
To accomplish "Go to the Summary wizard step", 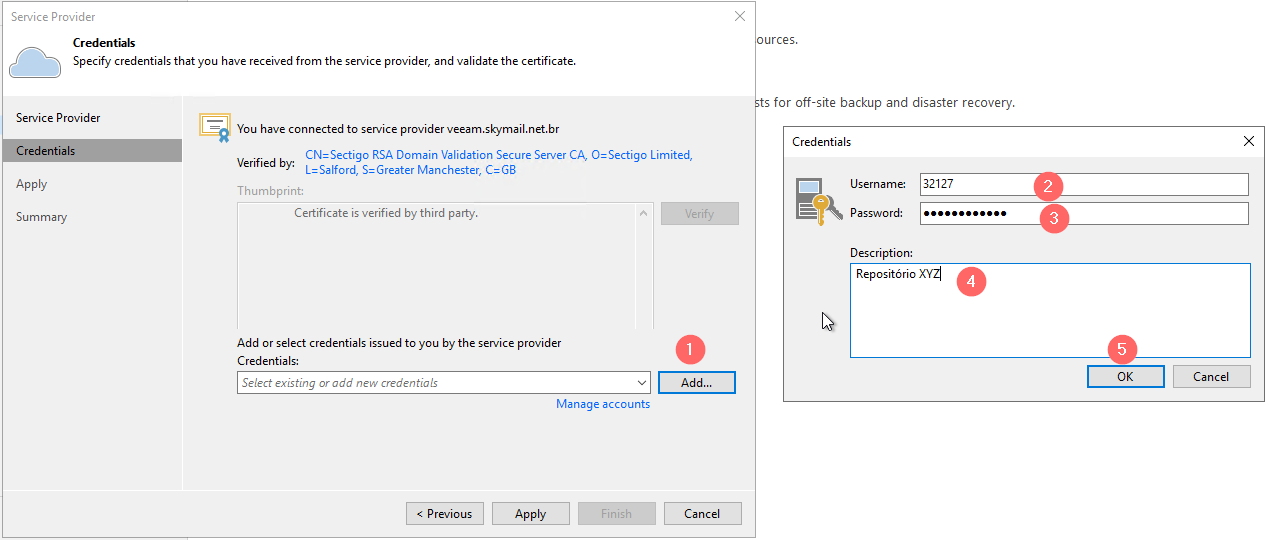I will 42,217.
